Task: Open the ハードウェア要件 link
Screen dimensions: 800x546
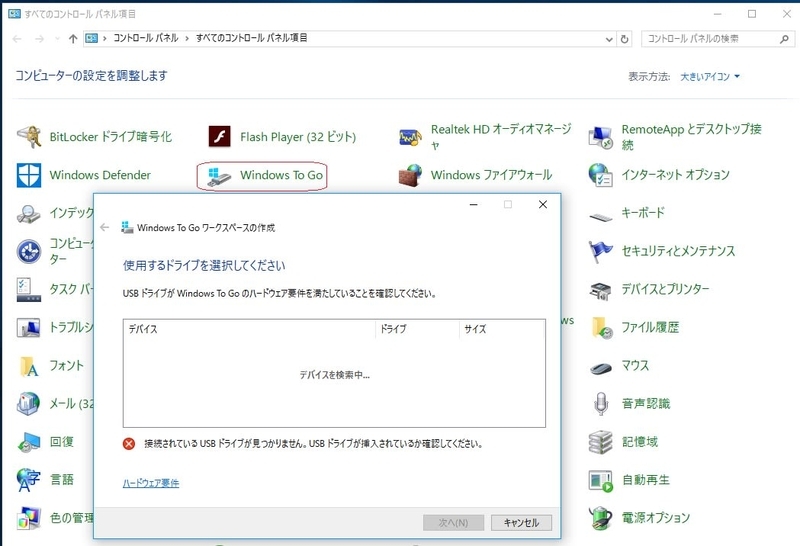Action: [x=151, y=483]
